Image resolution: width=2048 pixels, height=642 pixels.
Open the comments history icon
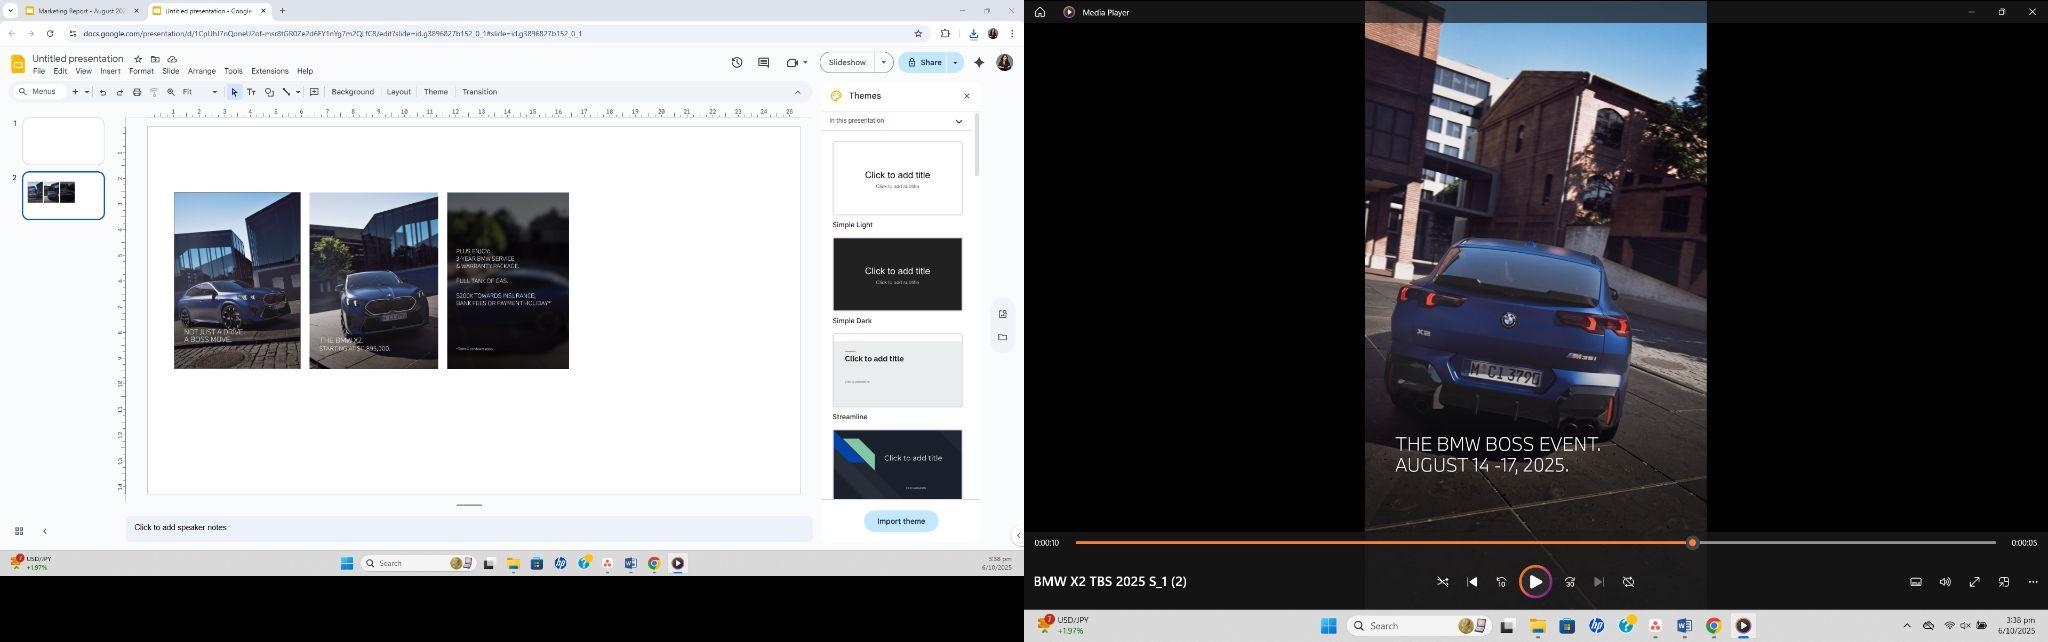pos(763,62)
